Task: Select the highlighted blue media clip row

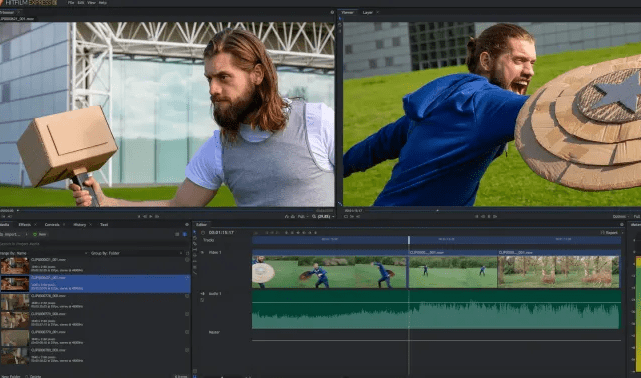Action: click(x=95, y=283)
